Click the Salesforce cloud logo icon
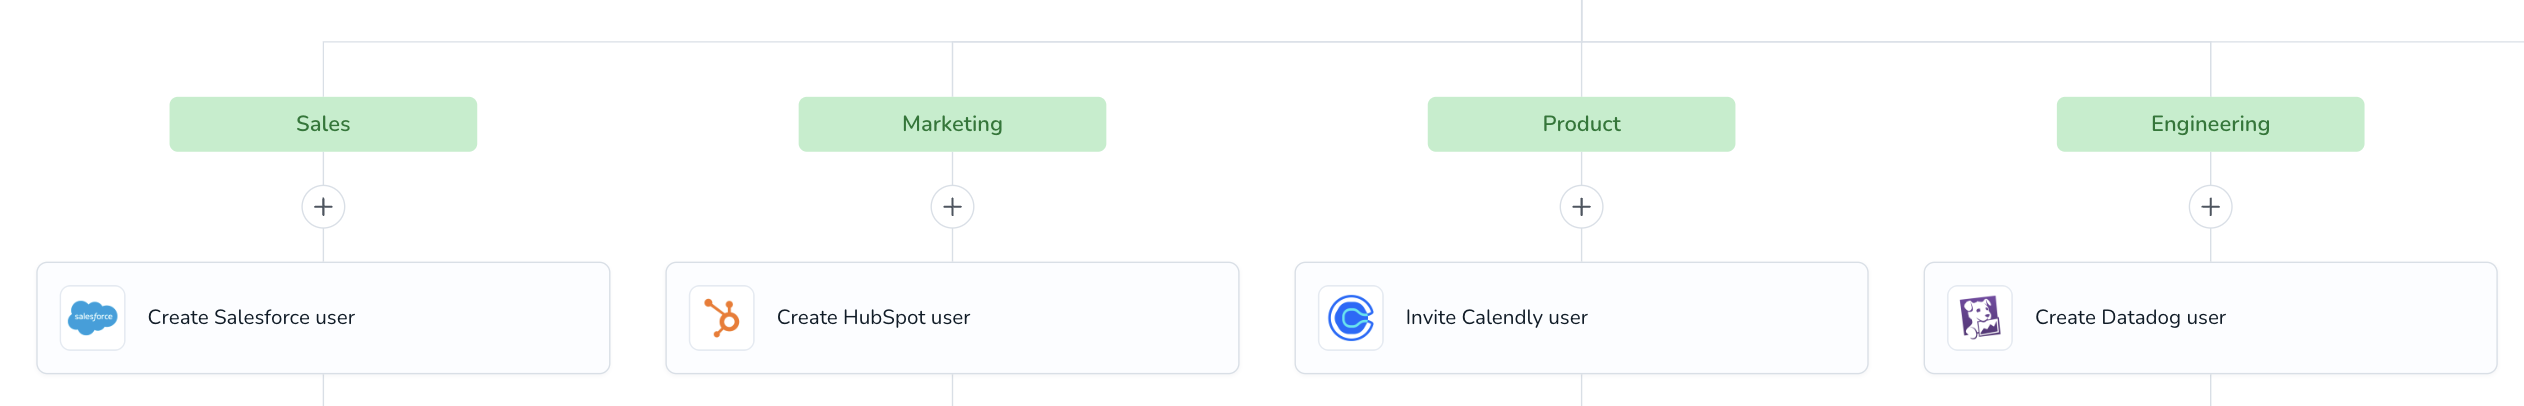The width and height of the screenshot is (2524, 406). (x=93, y=318)
